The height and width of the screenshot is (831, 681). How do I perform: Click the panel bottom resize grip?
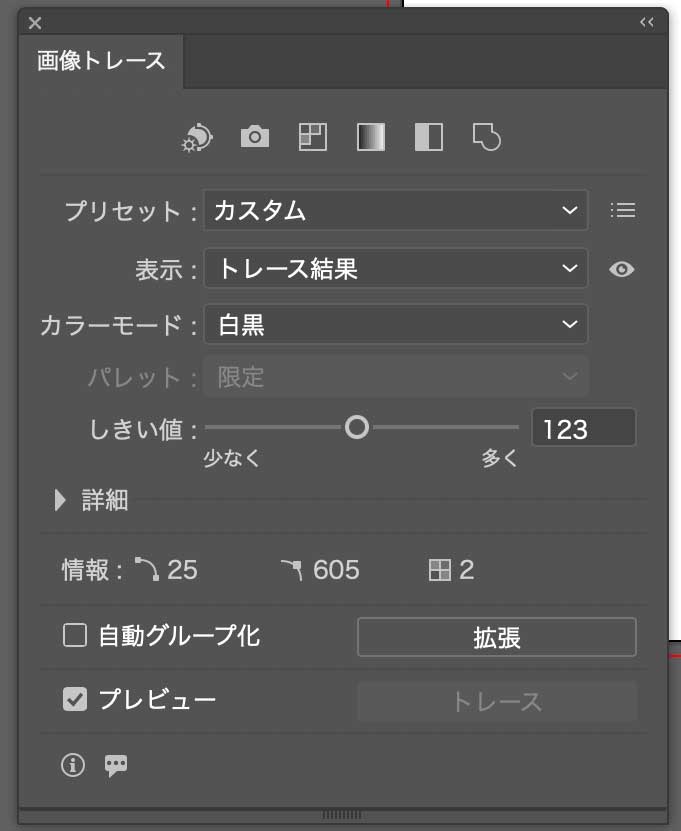pos(342,815)
